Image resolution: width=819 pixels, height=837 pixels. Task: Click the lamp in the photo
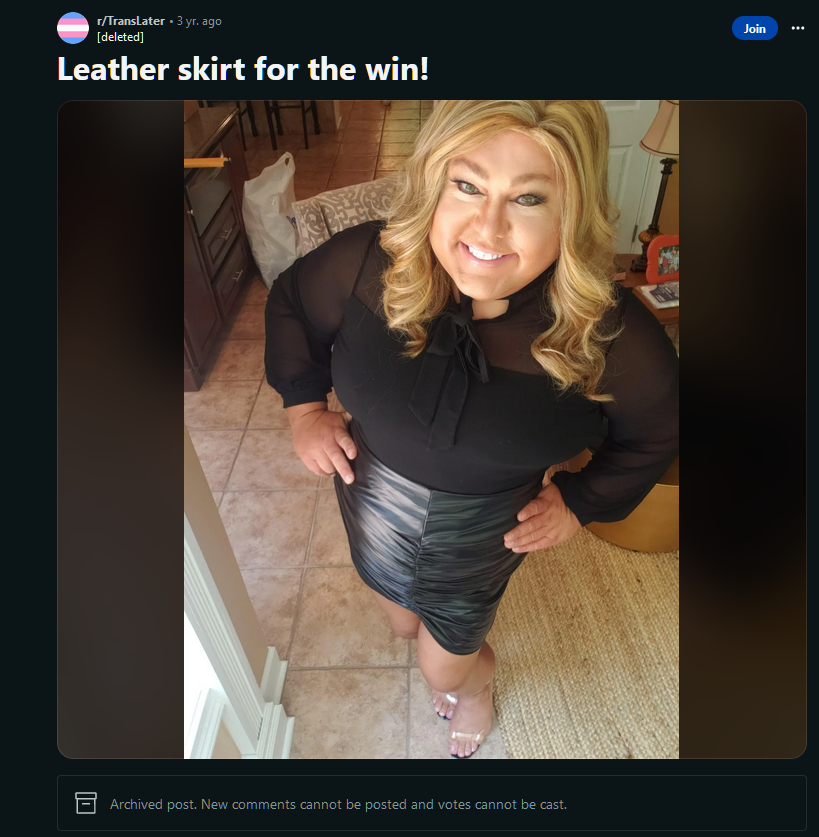[x=657, y=181]
